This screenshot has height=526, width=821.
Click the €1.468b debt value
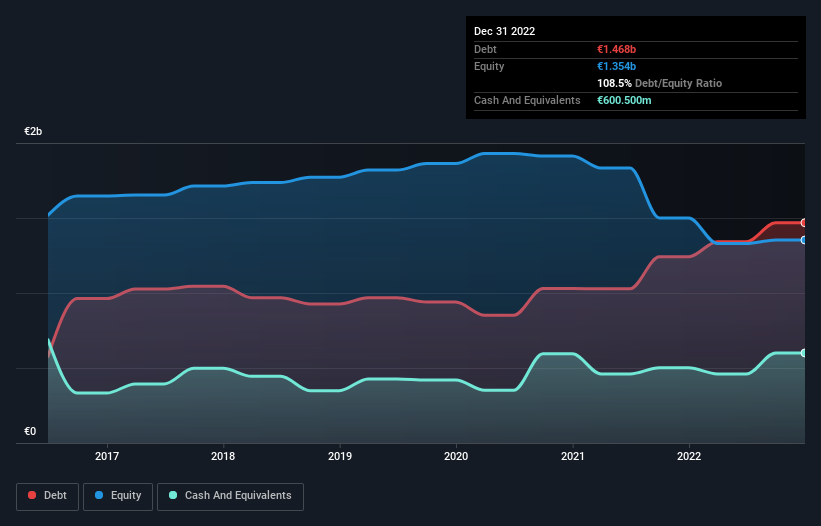(616, 49)
